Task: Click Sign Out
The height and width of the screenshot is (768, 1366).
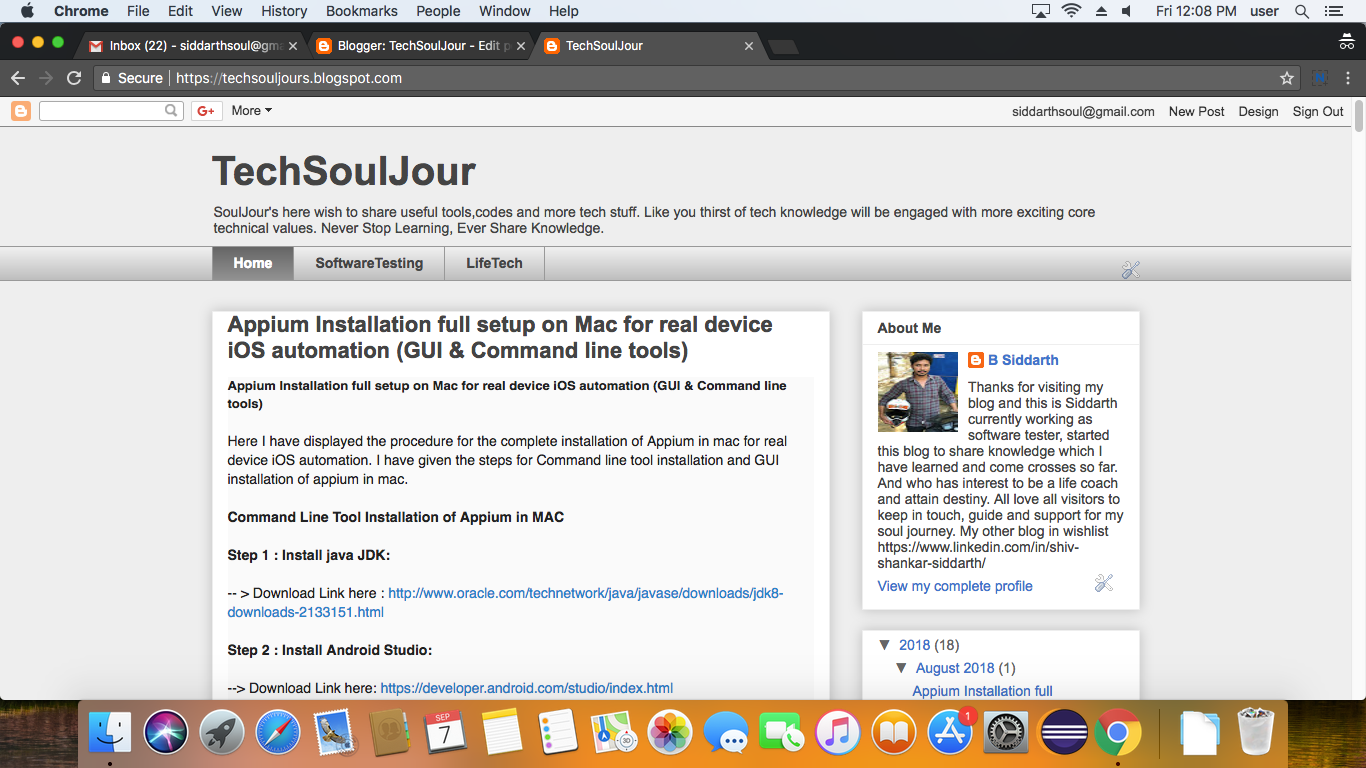Action: click(1318, 111)
